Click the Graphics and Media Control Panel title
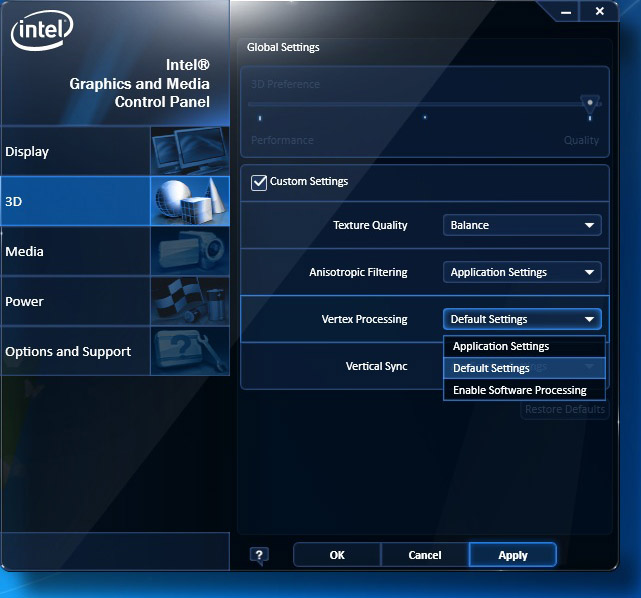The height and width of the screenshot is (598, 641). pos(139,84)
